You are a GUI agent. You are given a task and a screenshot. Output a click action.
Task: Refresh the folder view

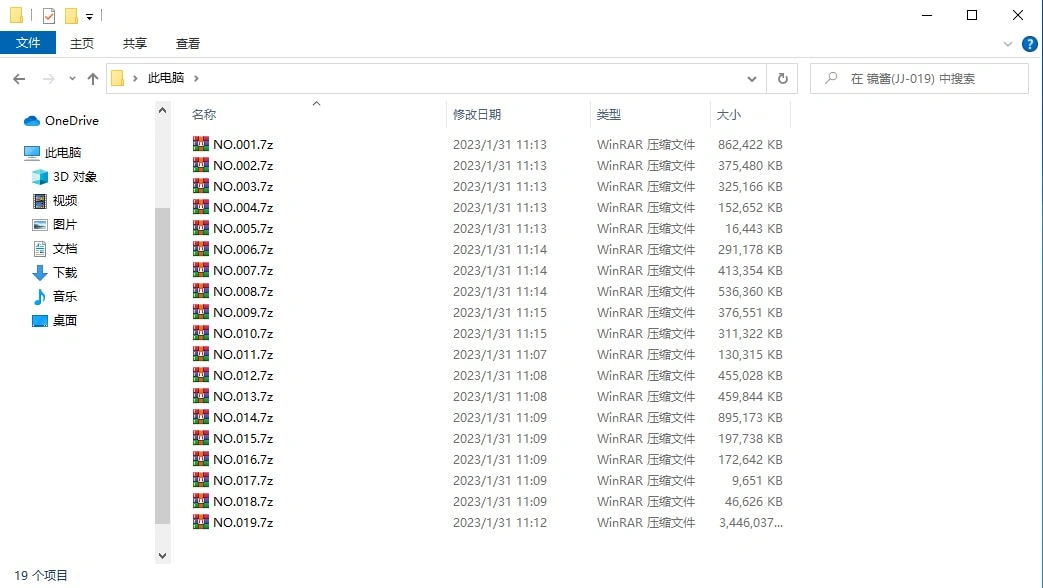click(x=782, y=78)
